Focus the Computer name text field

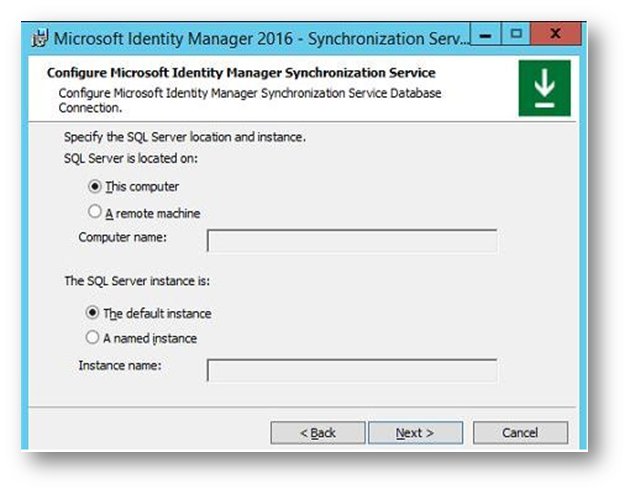tap(352, 241)
